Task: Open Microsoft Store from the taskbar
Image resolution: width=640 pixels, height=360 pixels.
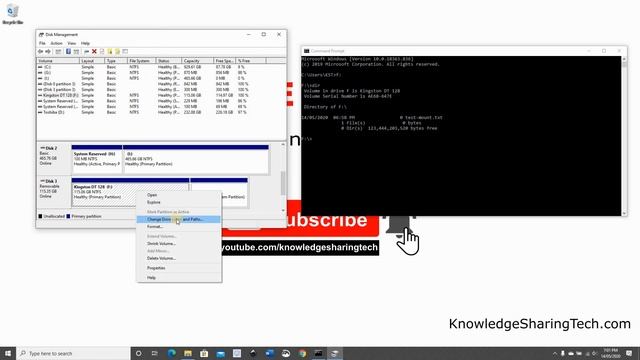Action: pyautogui.click(x=204, y=353)
